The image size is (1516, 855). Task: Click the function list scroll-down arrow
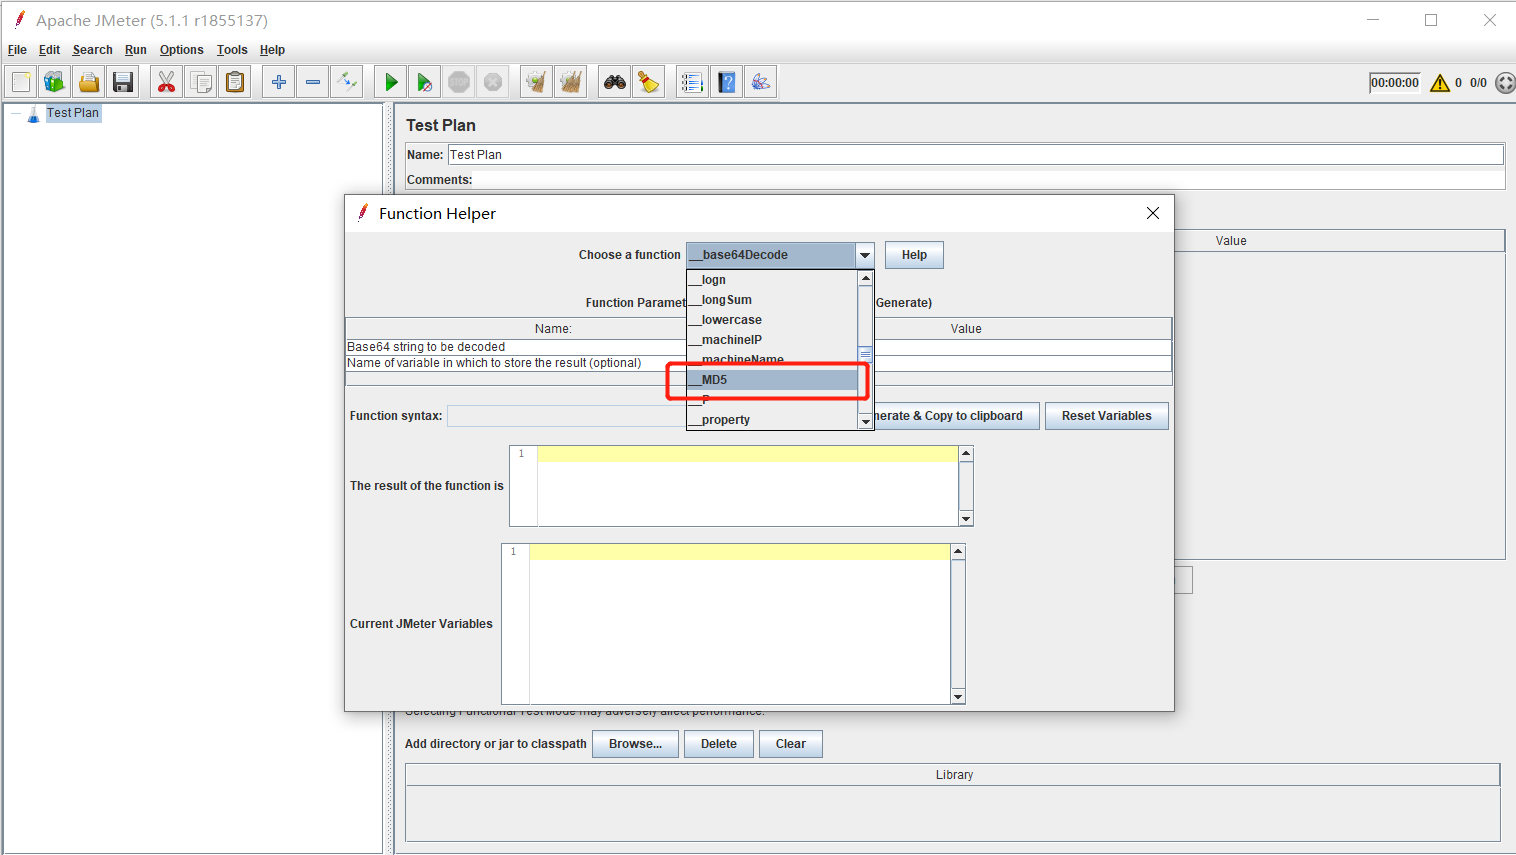866,422
